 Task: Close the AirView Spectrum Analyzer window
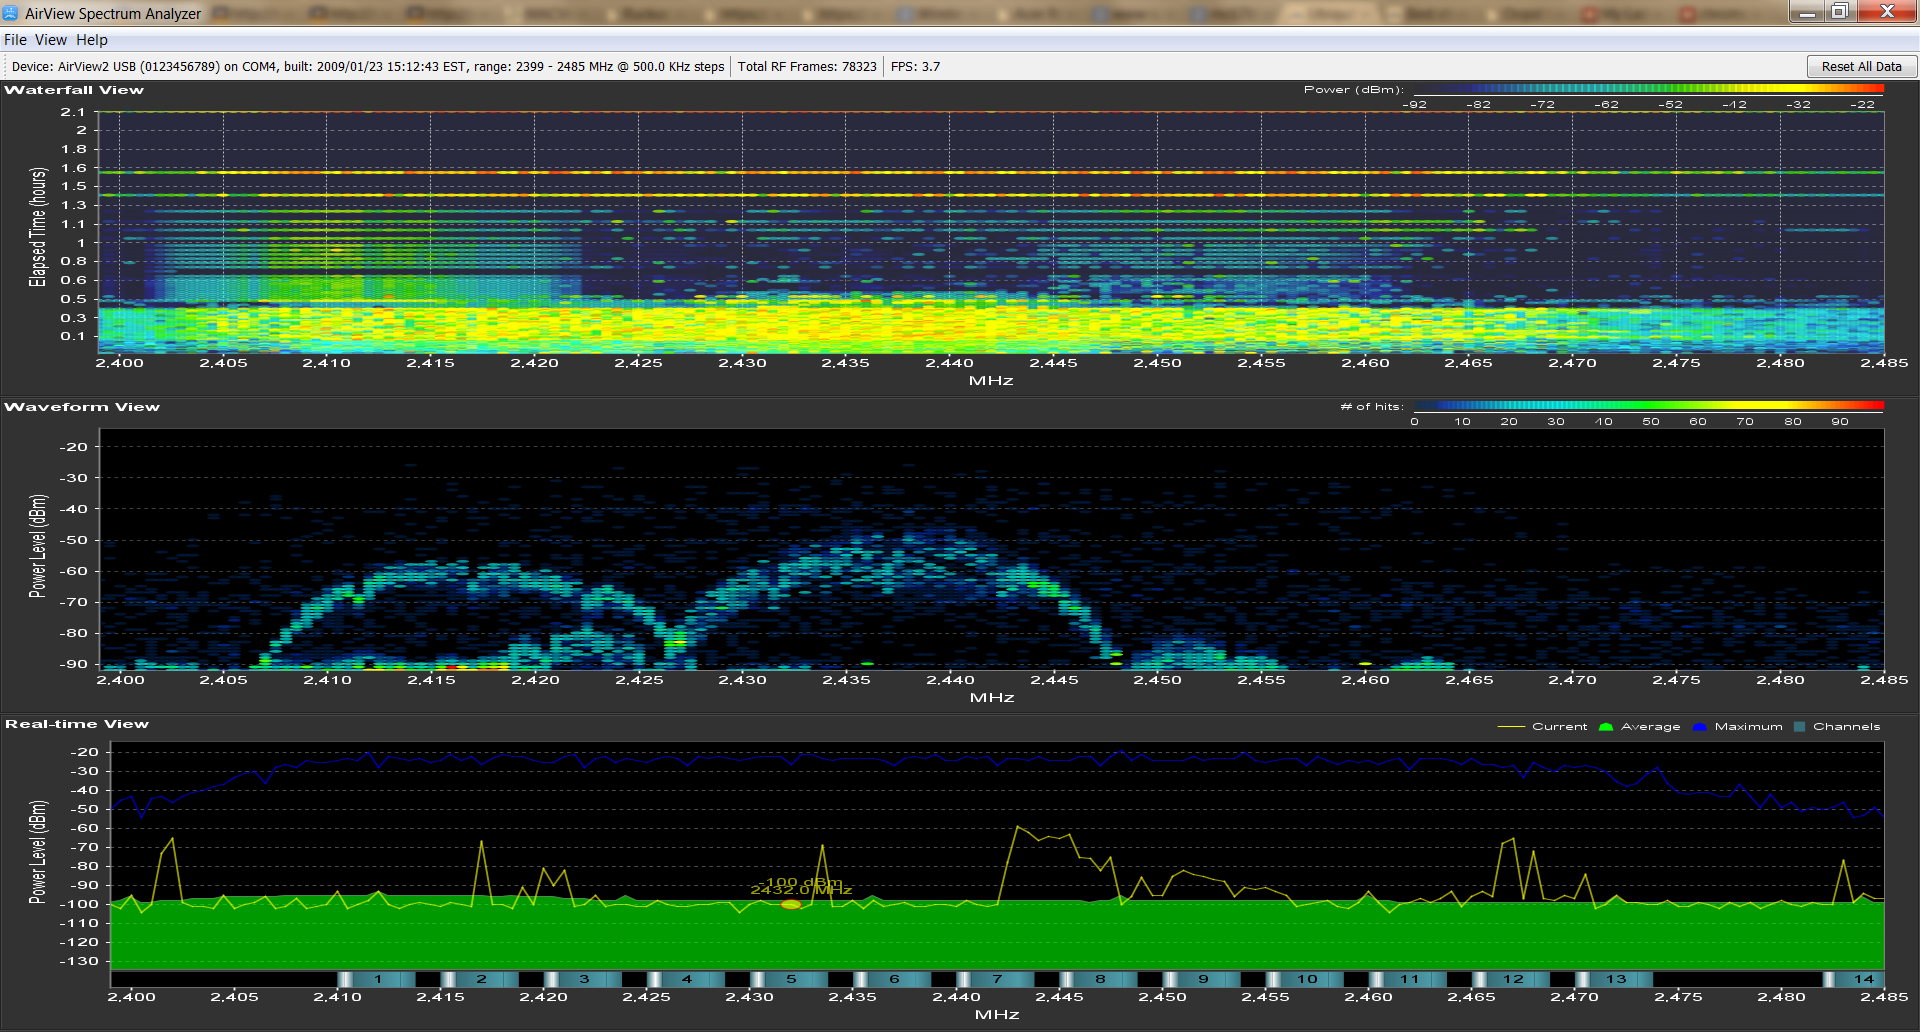pyautogui.click(x=1886, y=12)
